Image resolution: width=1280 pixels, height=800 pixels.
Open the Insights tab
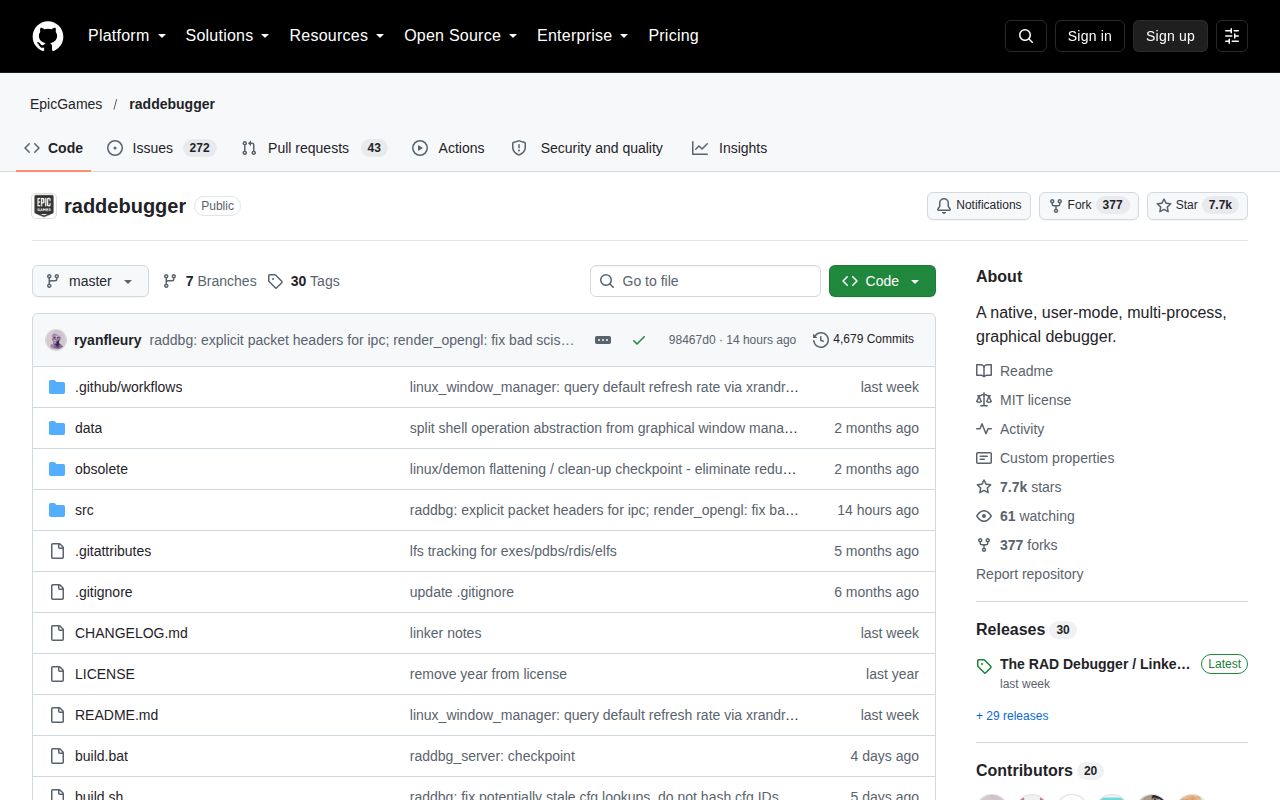(730, 148)
